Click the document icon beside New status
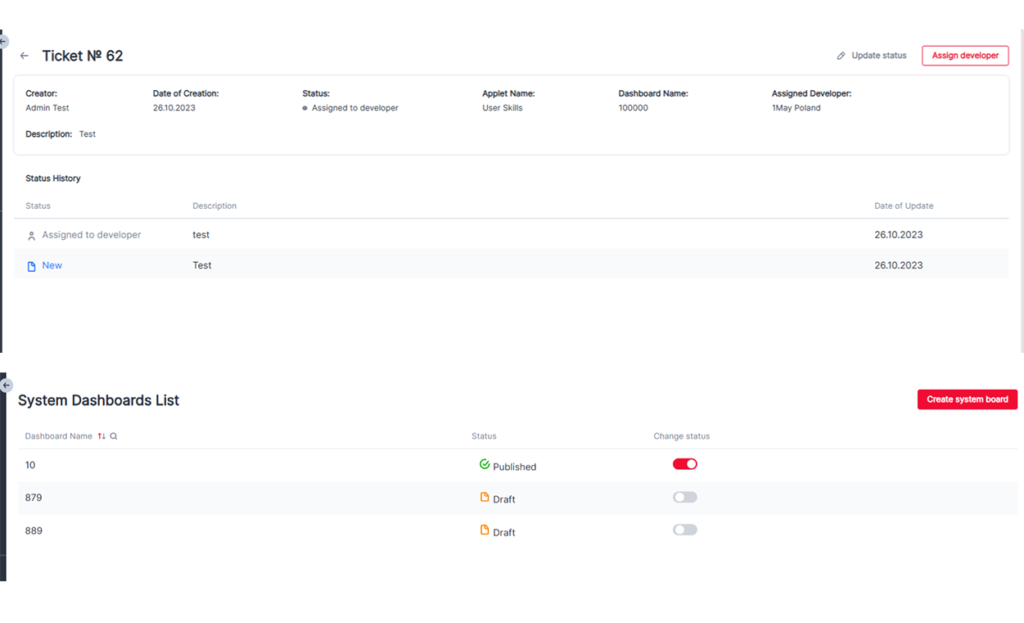 [31, 266]
